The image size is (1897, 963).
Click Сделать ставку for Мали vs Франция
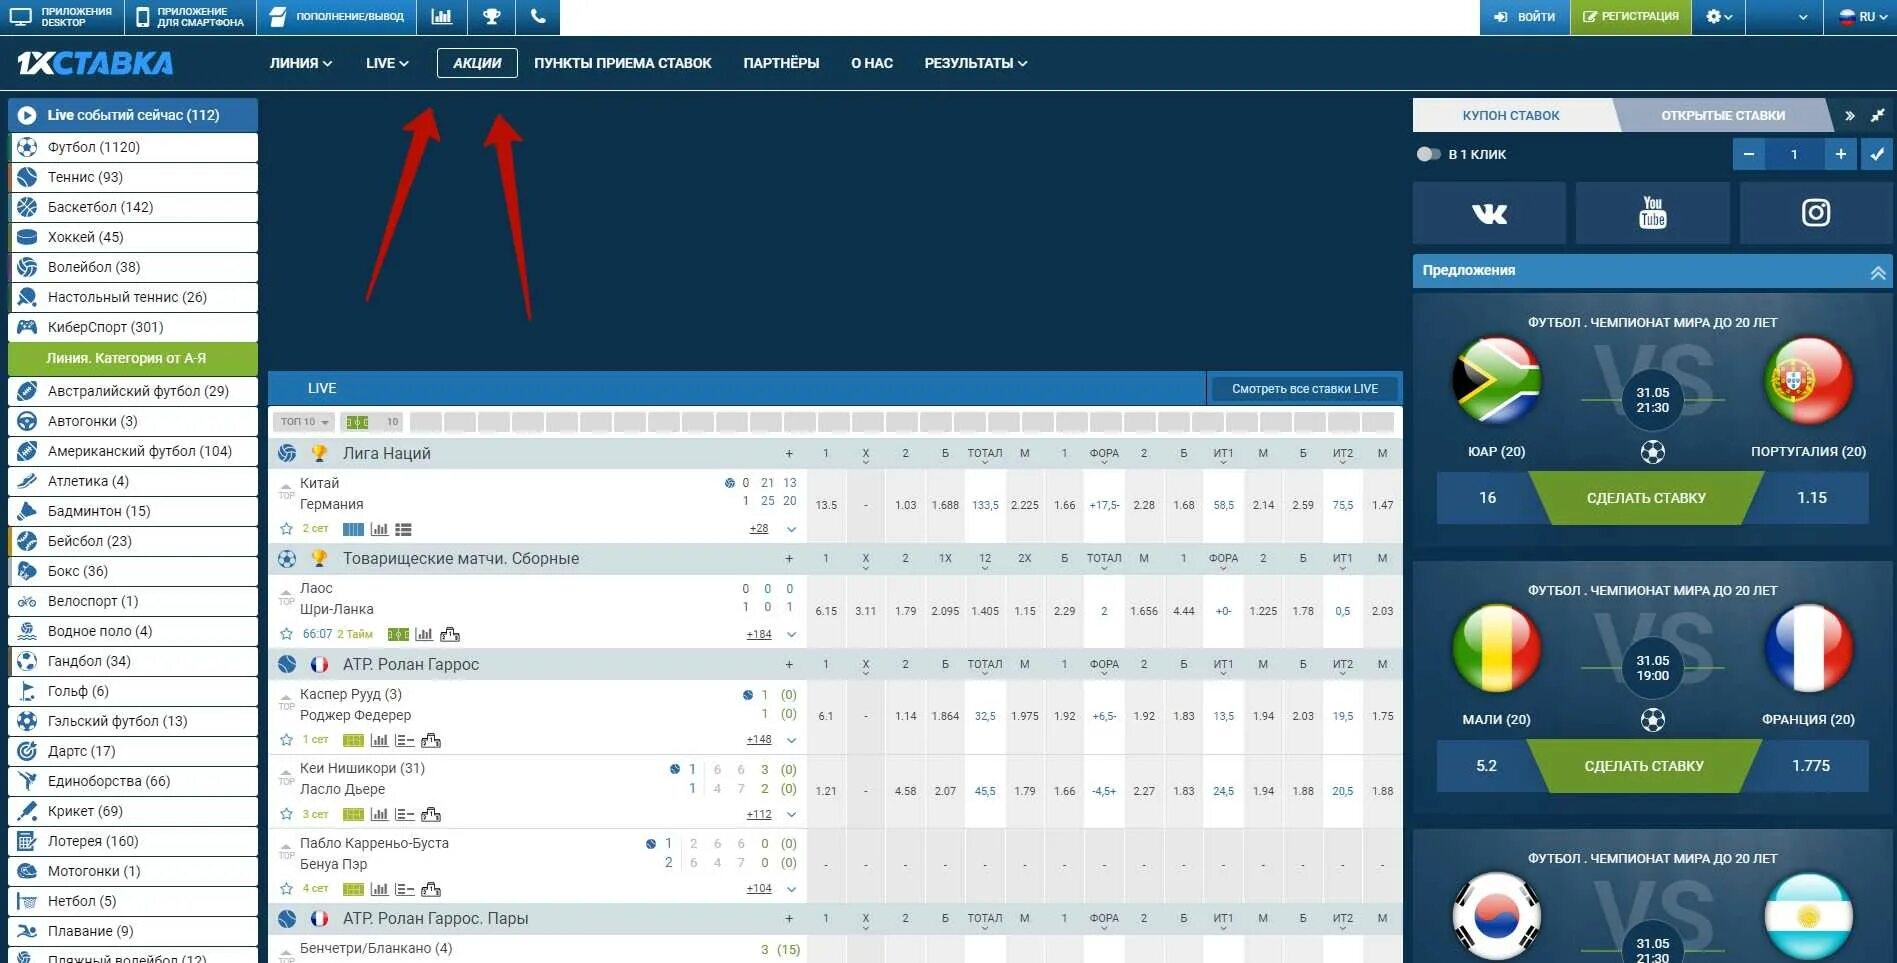point(1644,766)
